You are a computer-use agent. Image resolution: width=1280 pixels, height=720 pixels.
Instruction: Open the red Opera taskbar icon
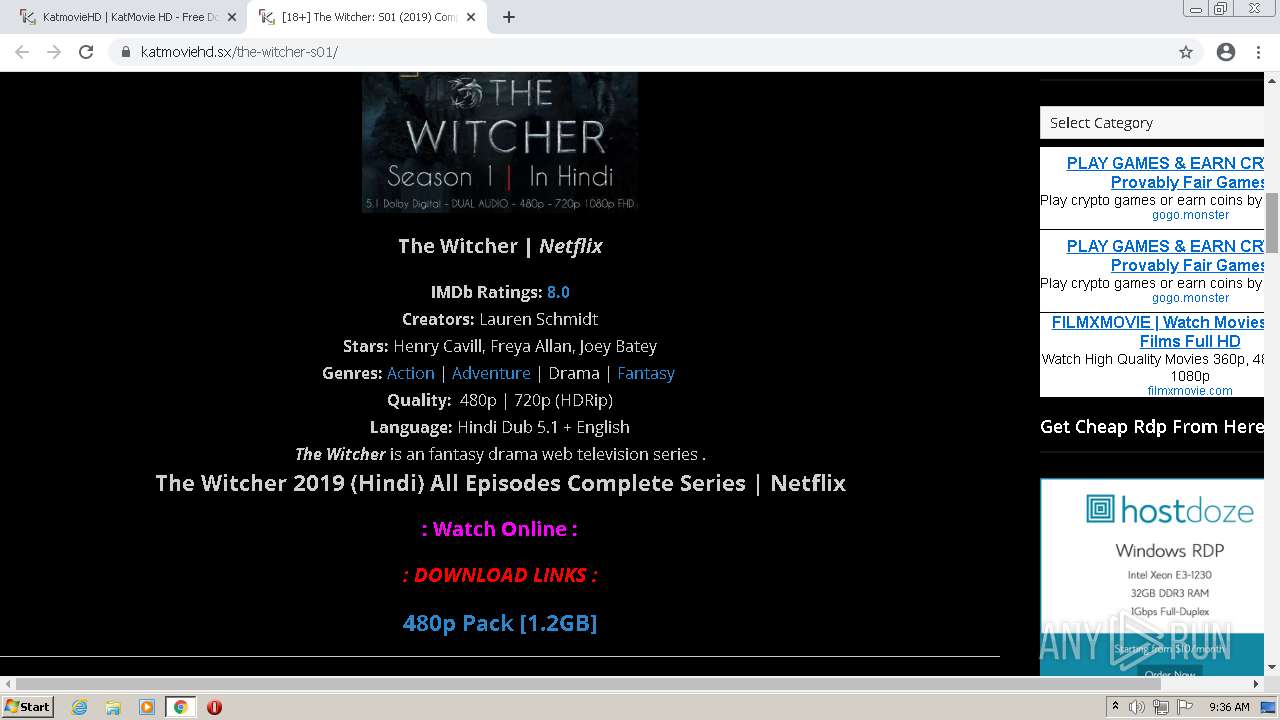pyautogui.click(x=214, y=707)
